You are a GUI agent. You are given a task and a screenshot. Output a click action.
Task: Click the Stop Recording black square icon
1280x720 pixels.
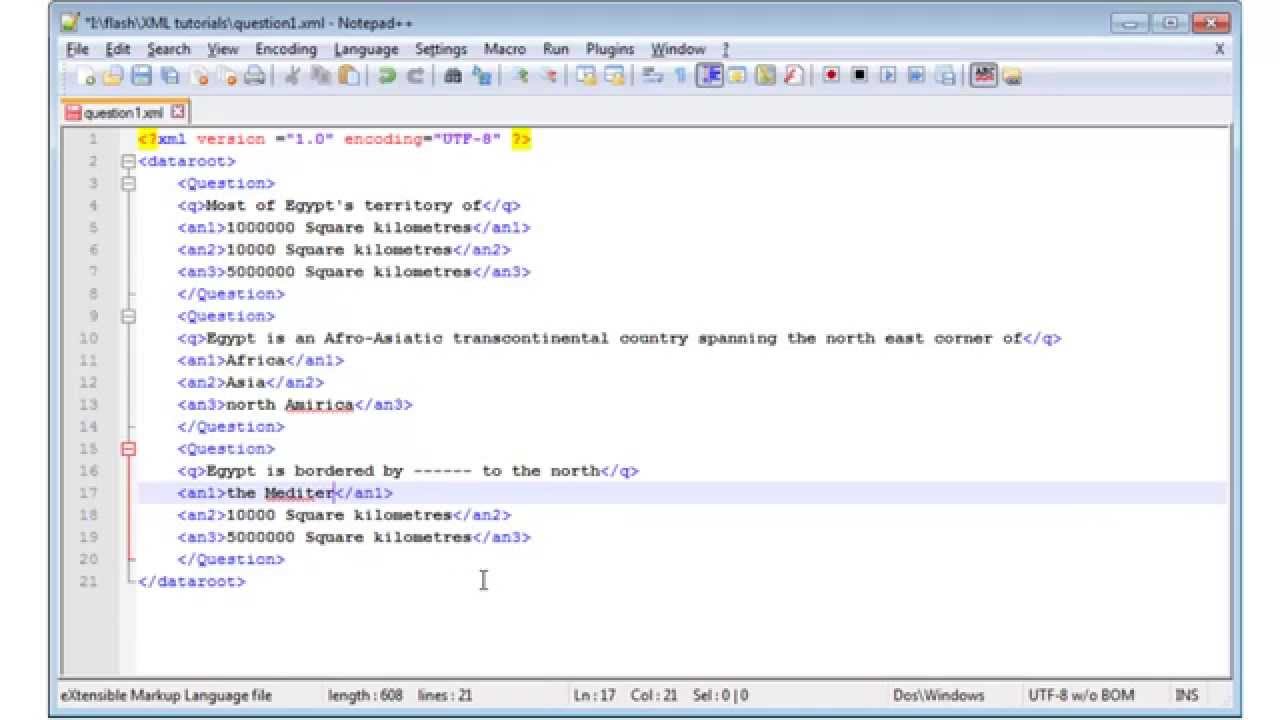coord(858,76)
